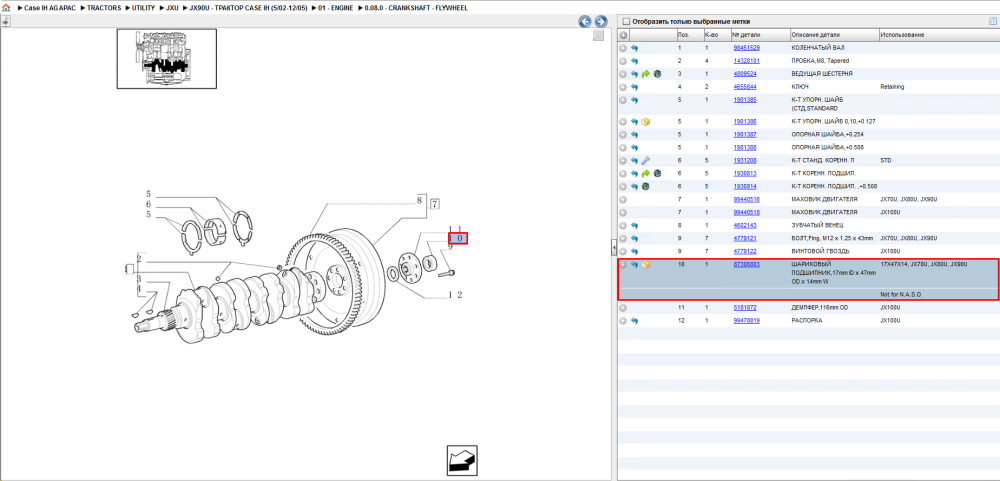This screenshot has height=481, width=1000.
Task: Go to the Home icon in breadcrumb
Action: [6, 8]
